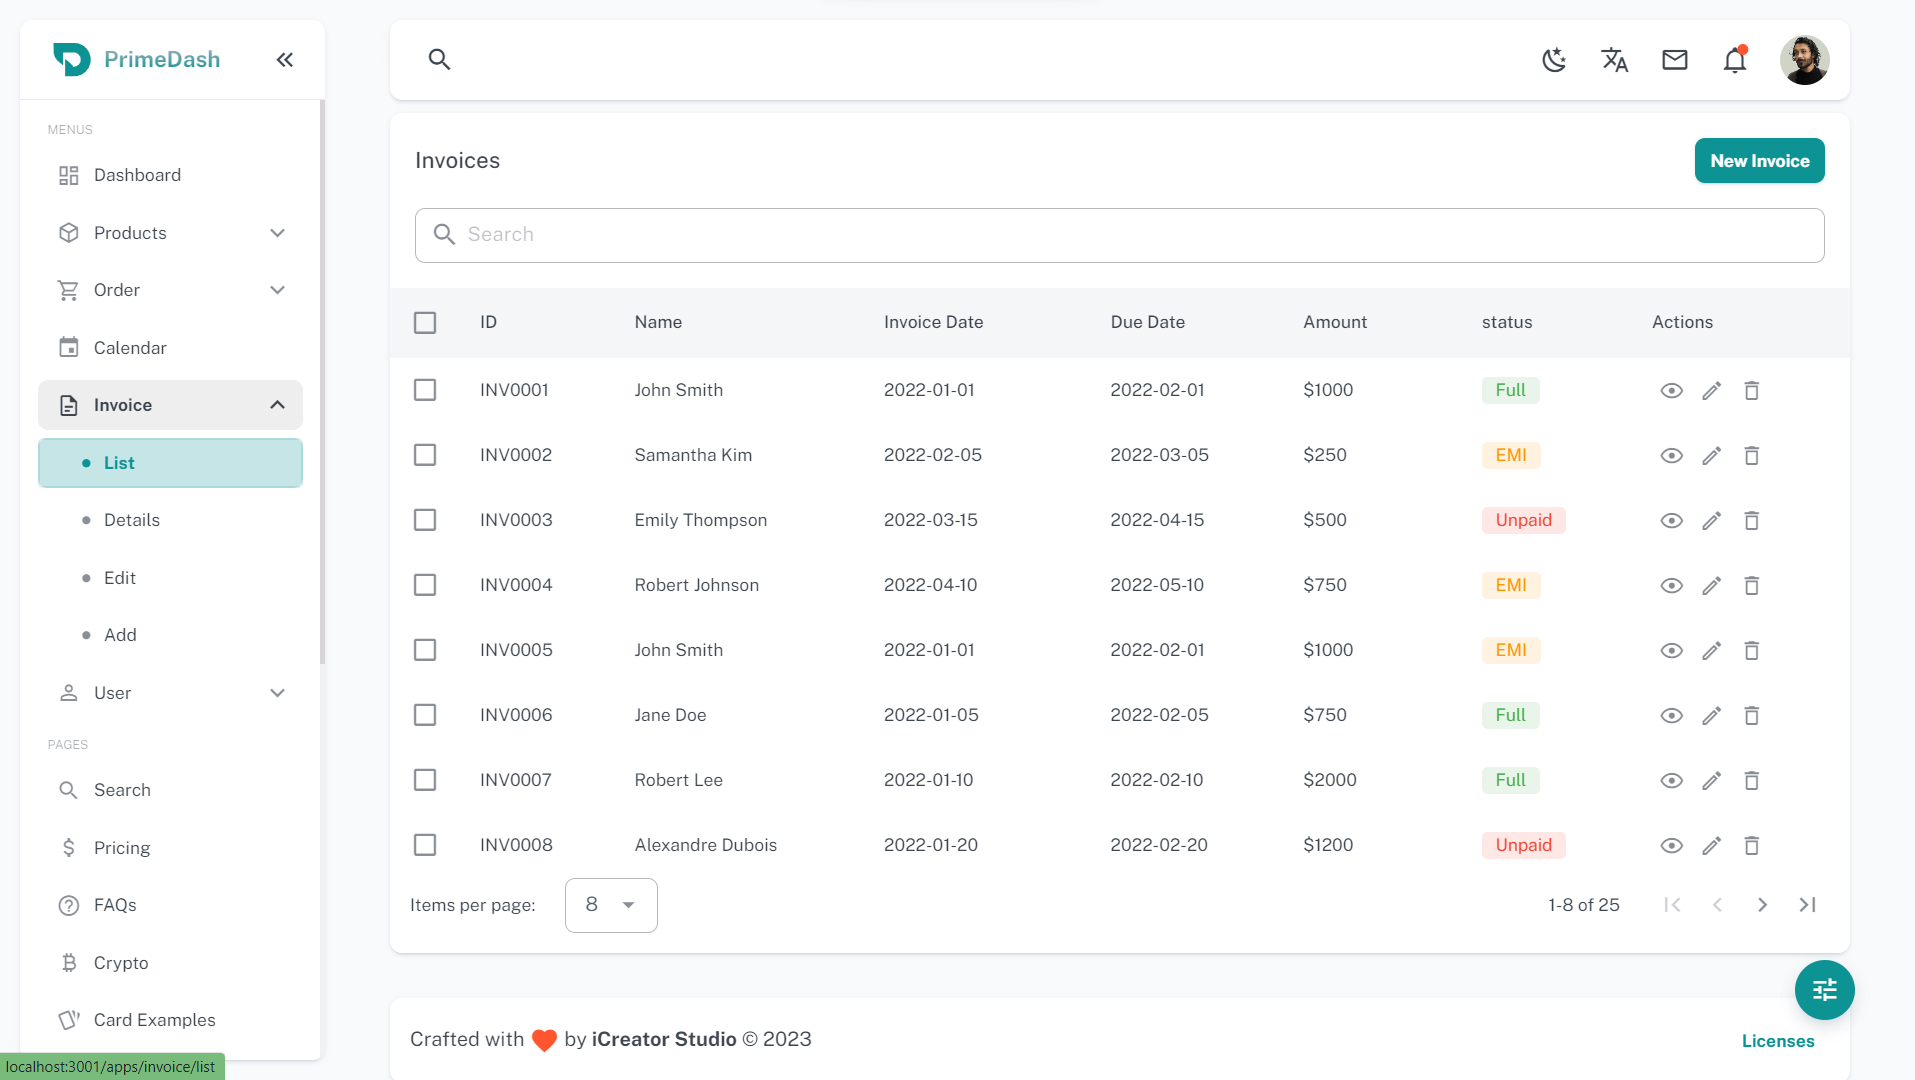Image resolution: width=1915 pixels, height=1080 pixels.
Task: Click the invoice Search input field
Action: point(1120,235)
